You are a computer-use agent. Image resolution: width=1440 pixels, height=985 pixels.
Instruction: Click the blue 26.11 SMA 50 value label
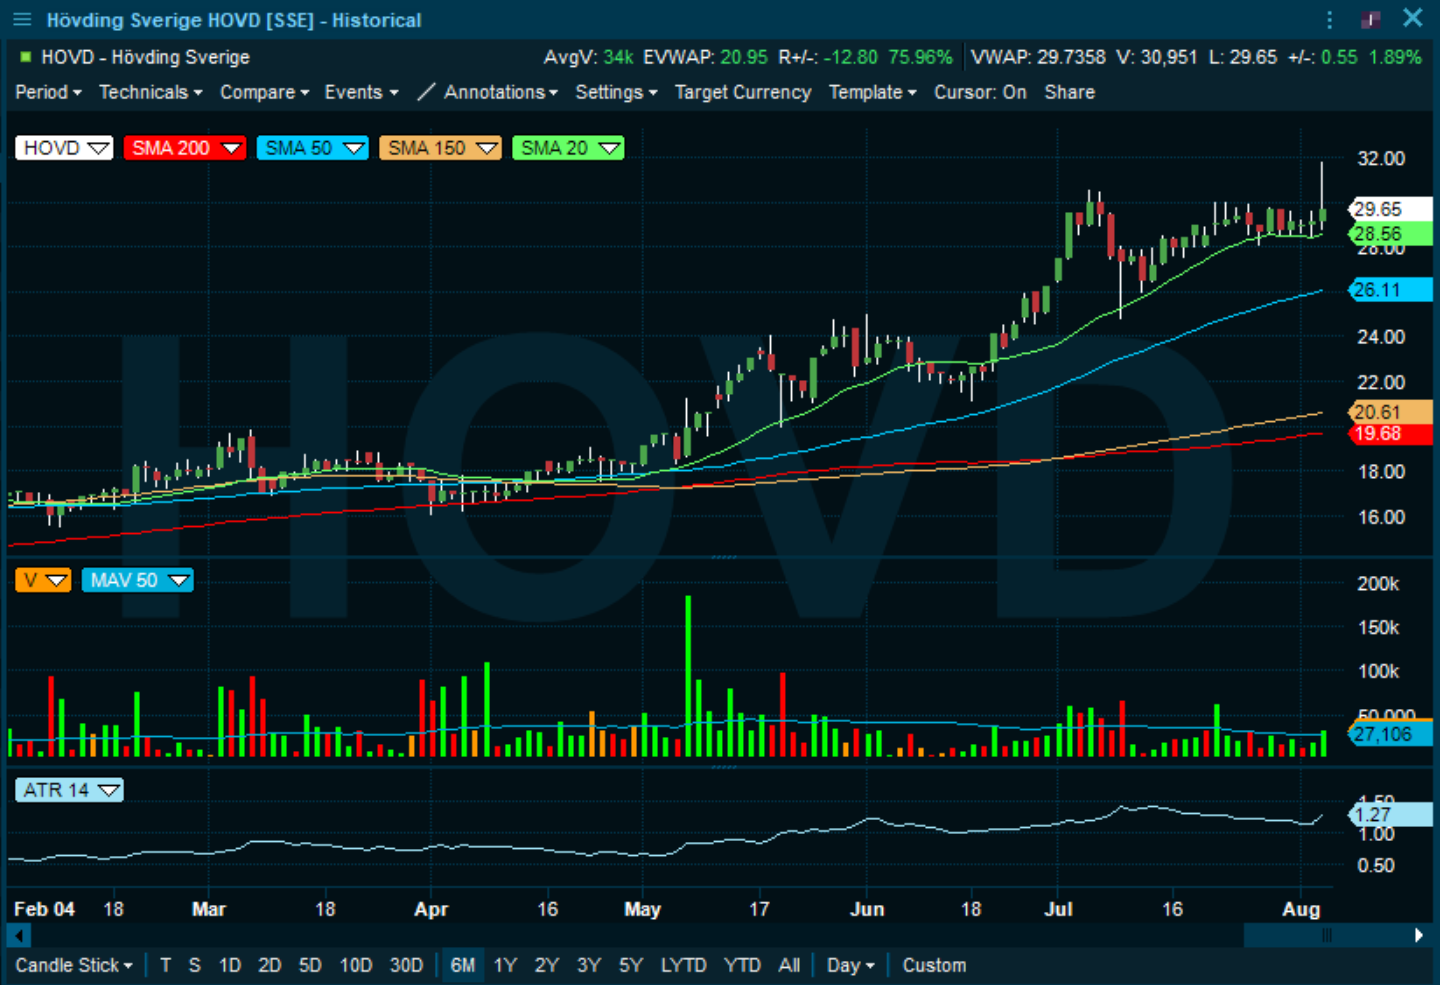1390,290
